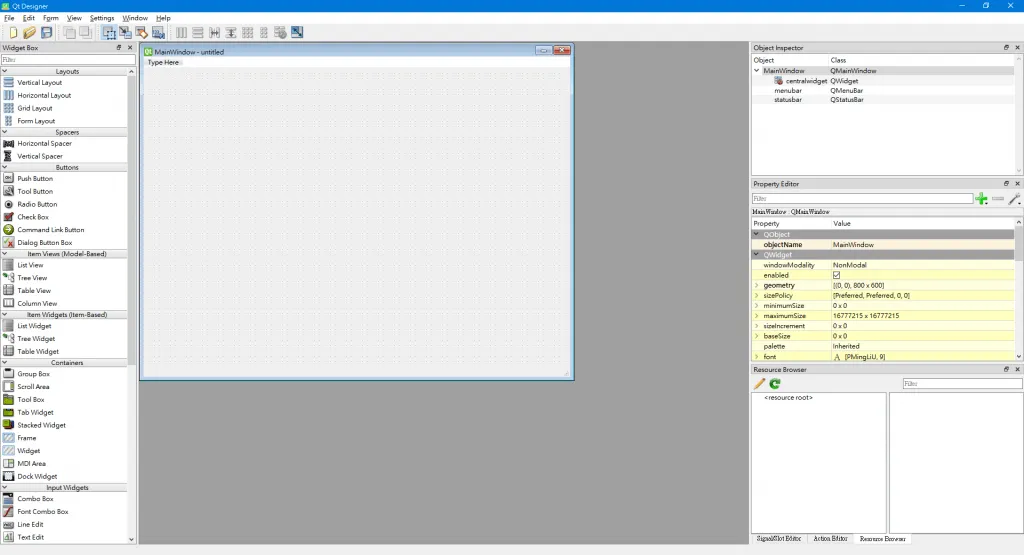Image resolution: width=1024 pixels, height=555 pixels.
Task: Select the Edit Widgets mode icon
Action: click(x=109, y=33)
